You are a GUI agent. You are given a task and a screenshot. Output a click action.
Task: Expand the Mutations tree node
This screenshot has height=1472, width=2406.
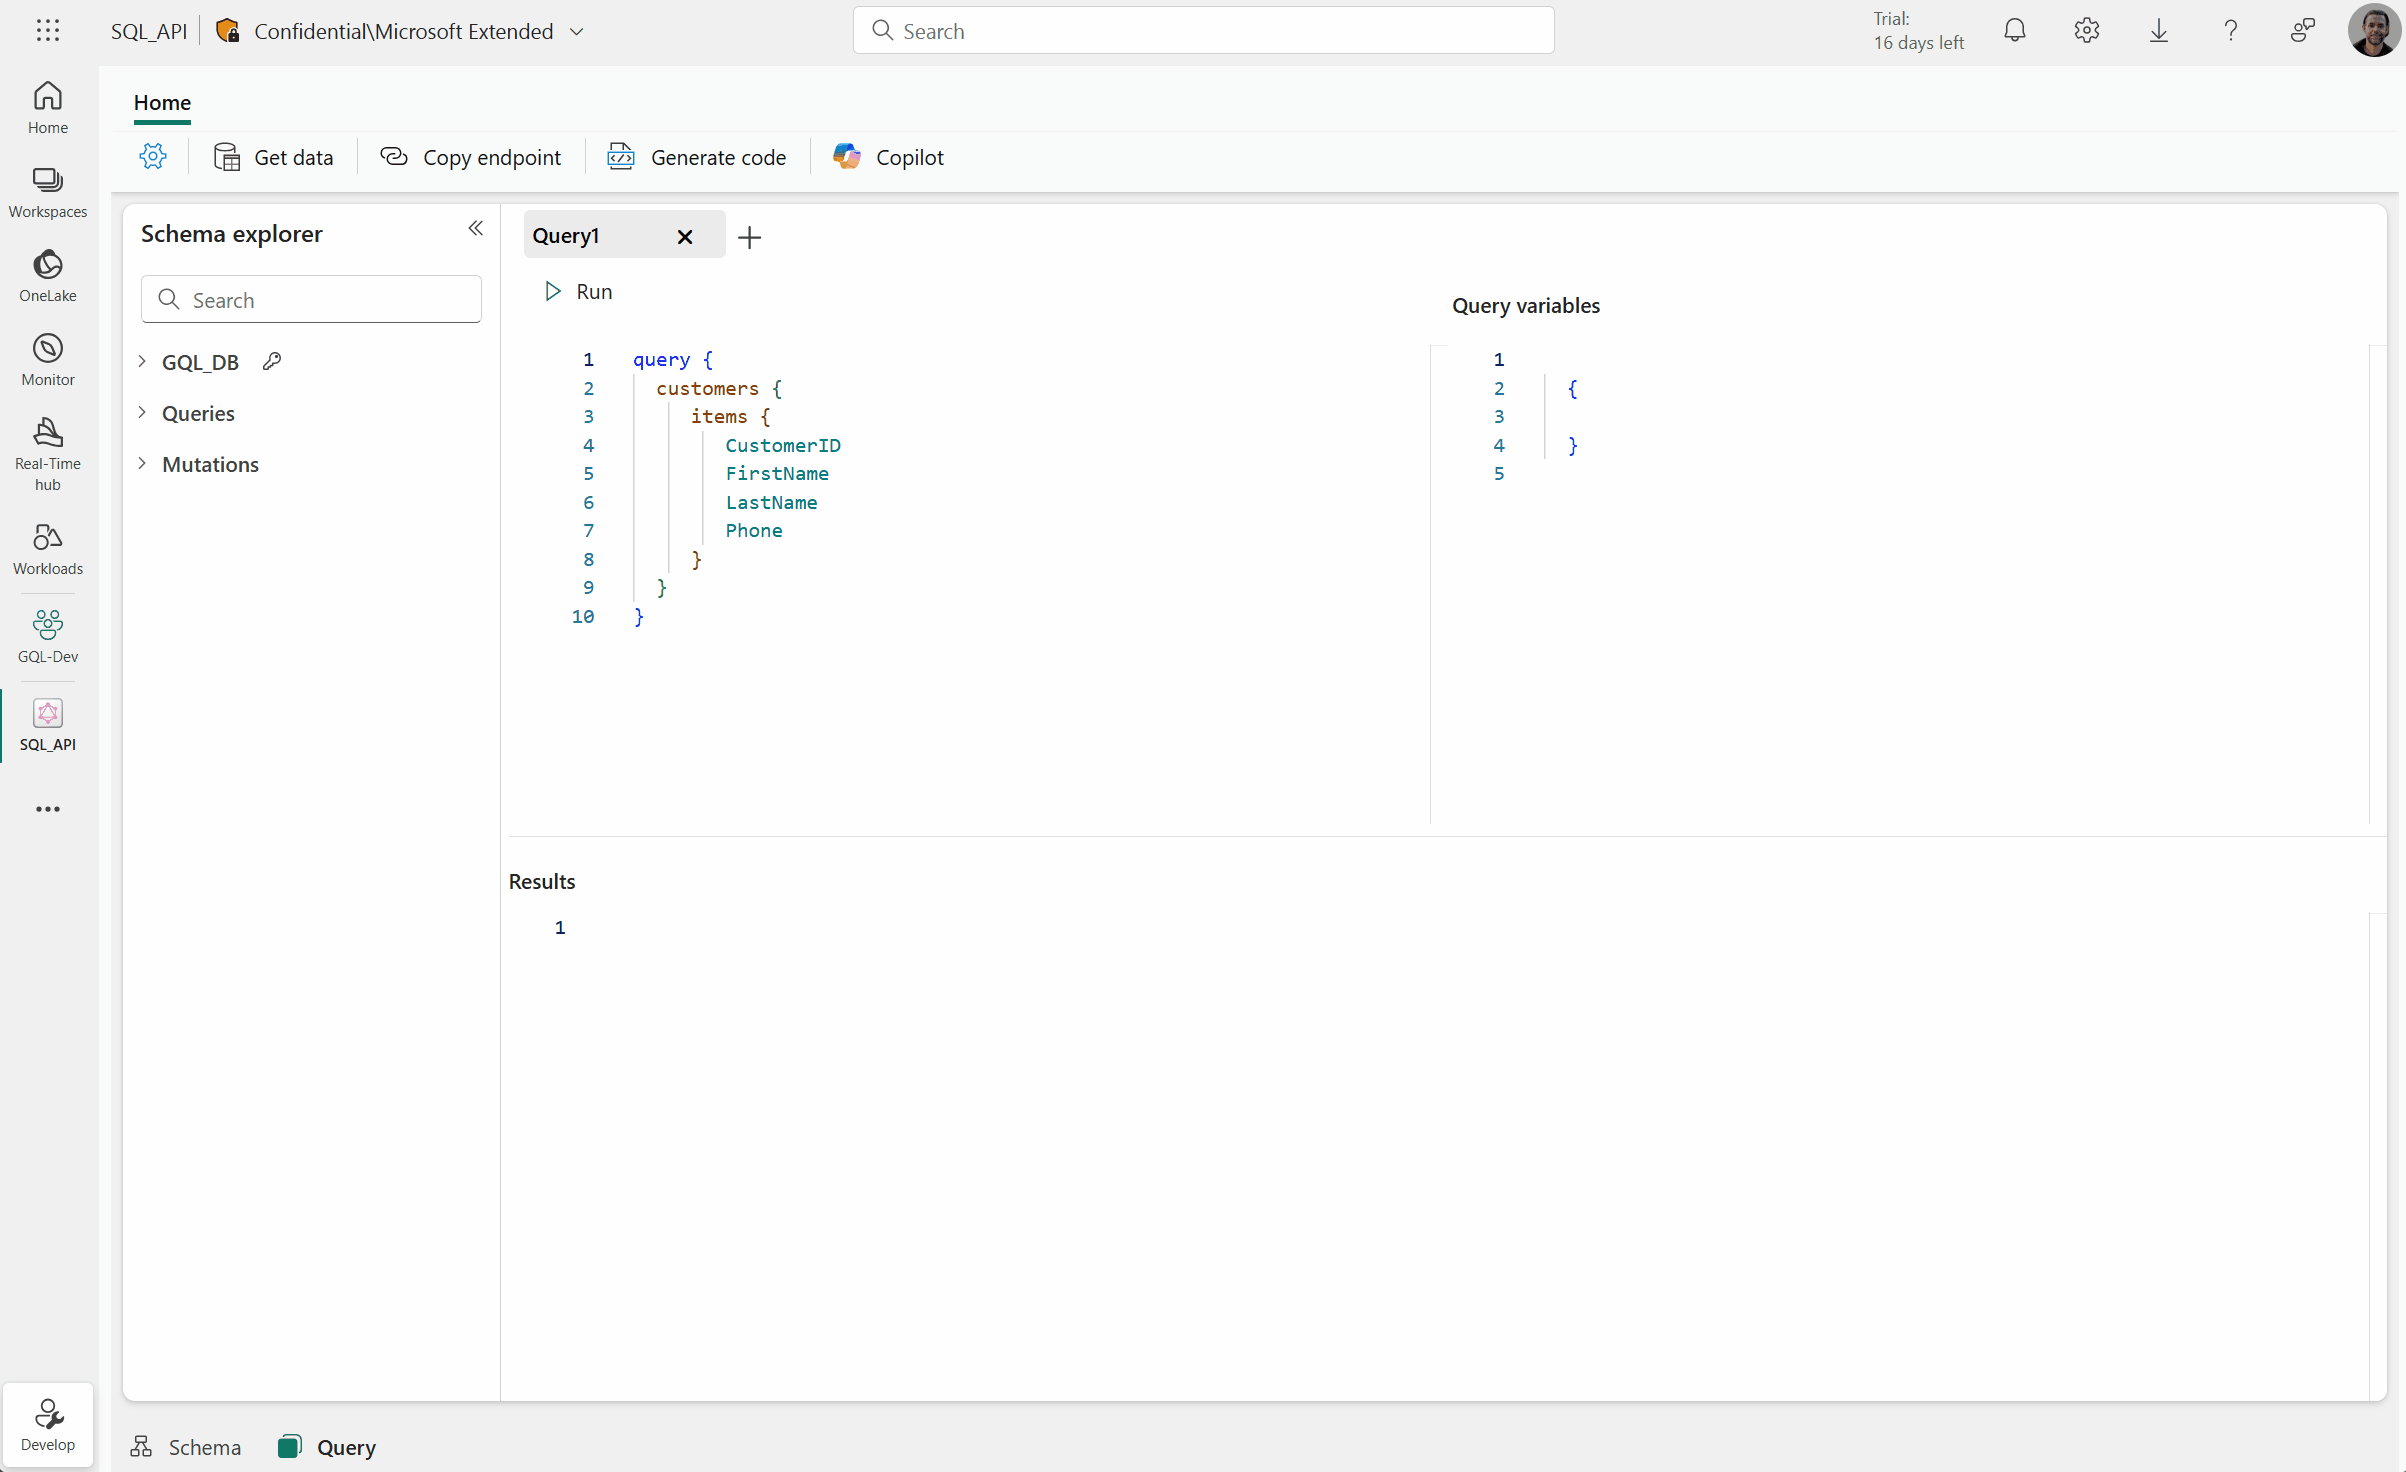[x=143, y=464]
